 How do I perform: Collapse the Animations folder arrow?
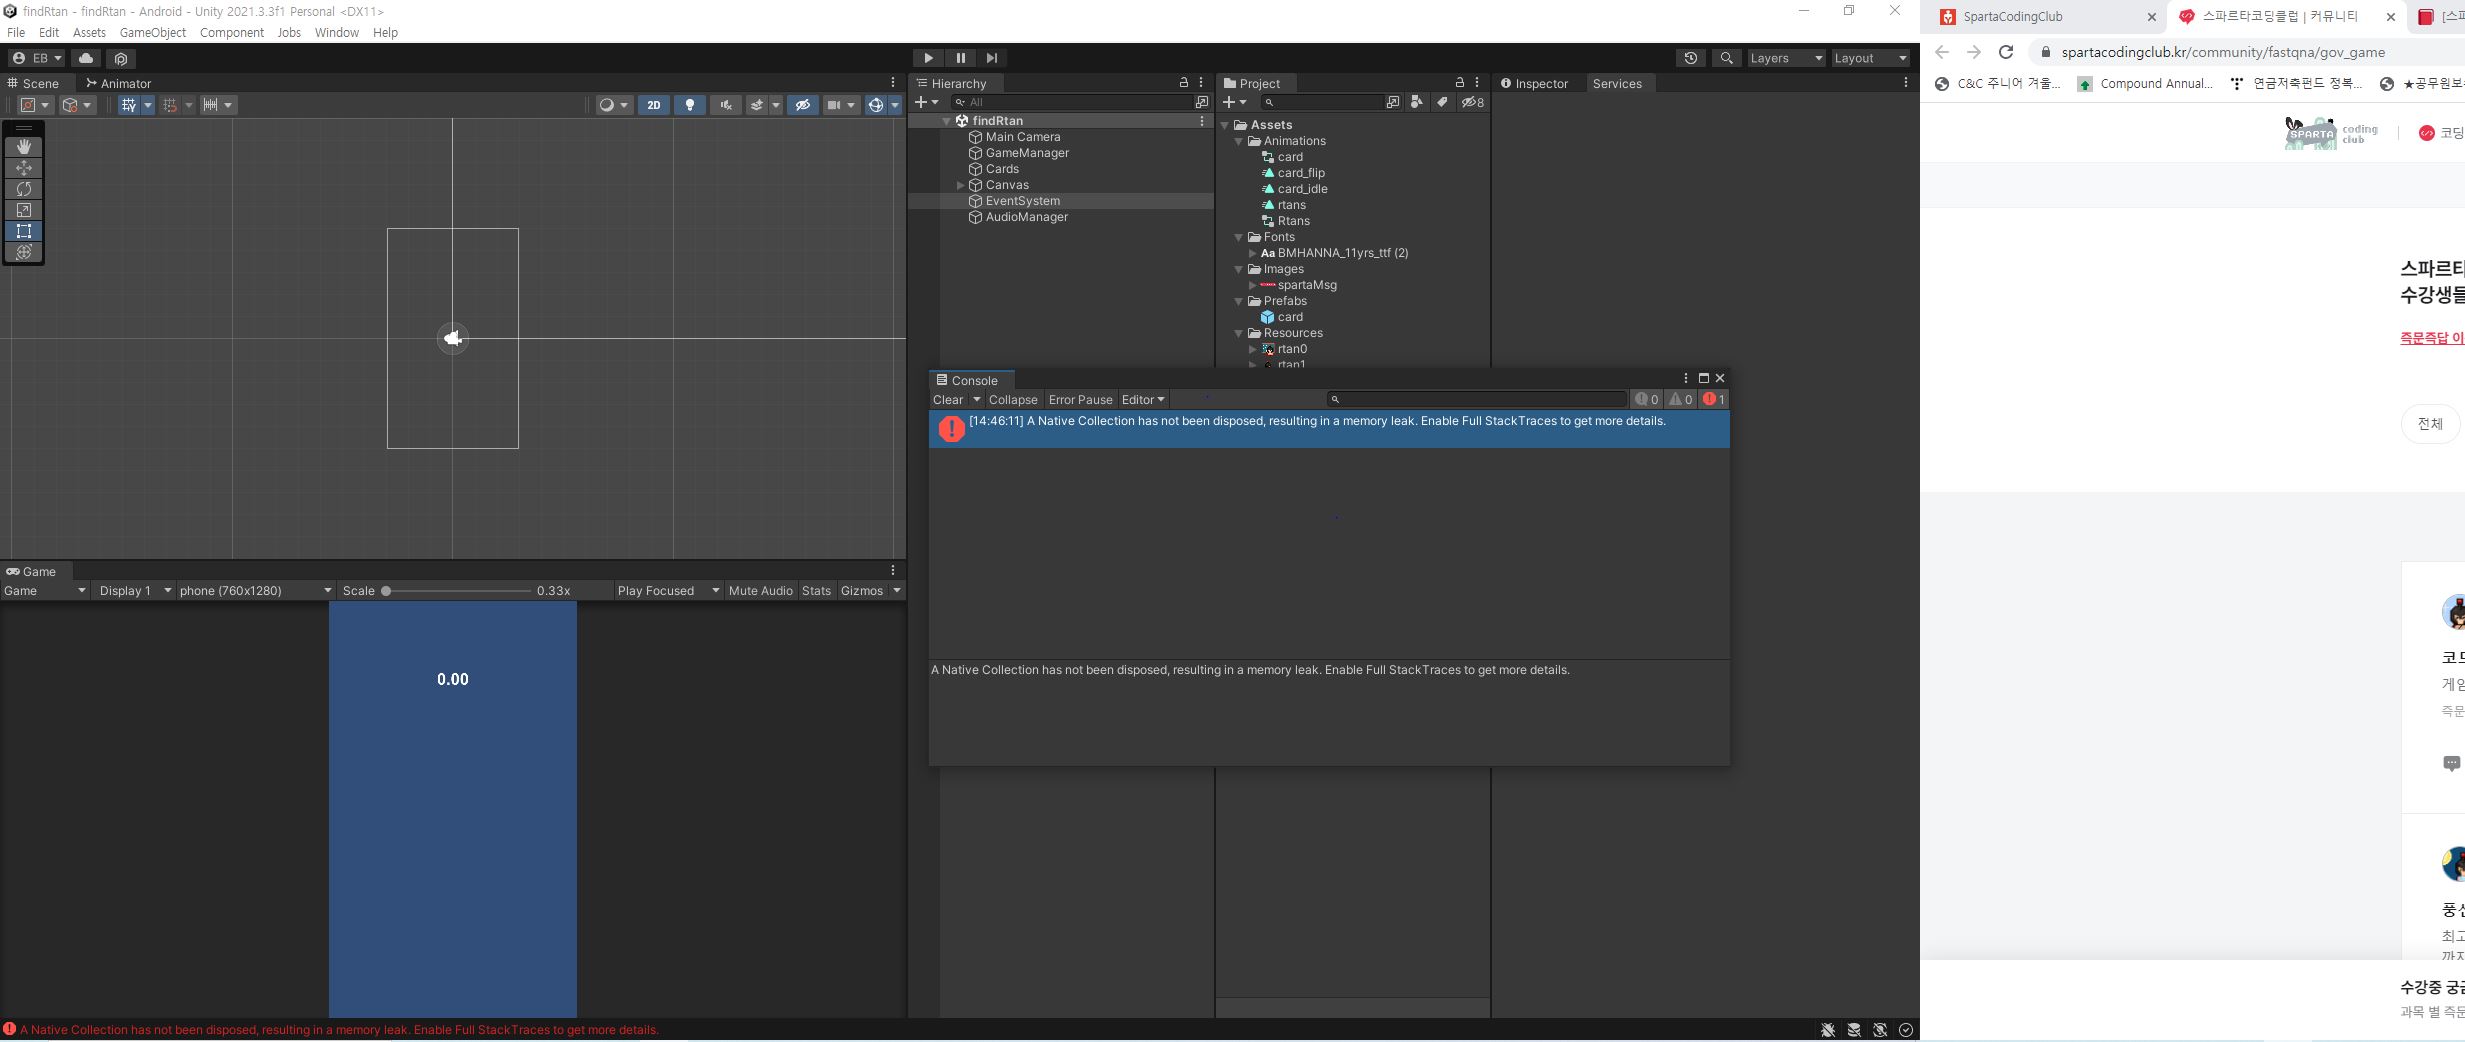pyautogui.click(x=1239, y=141)
